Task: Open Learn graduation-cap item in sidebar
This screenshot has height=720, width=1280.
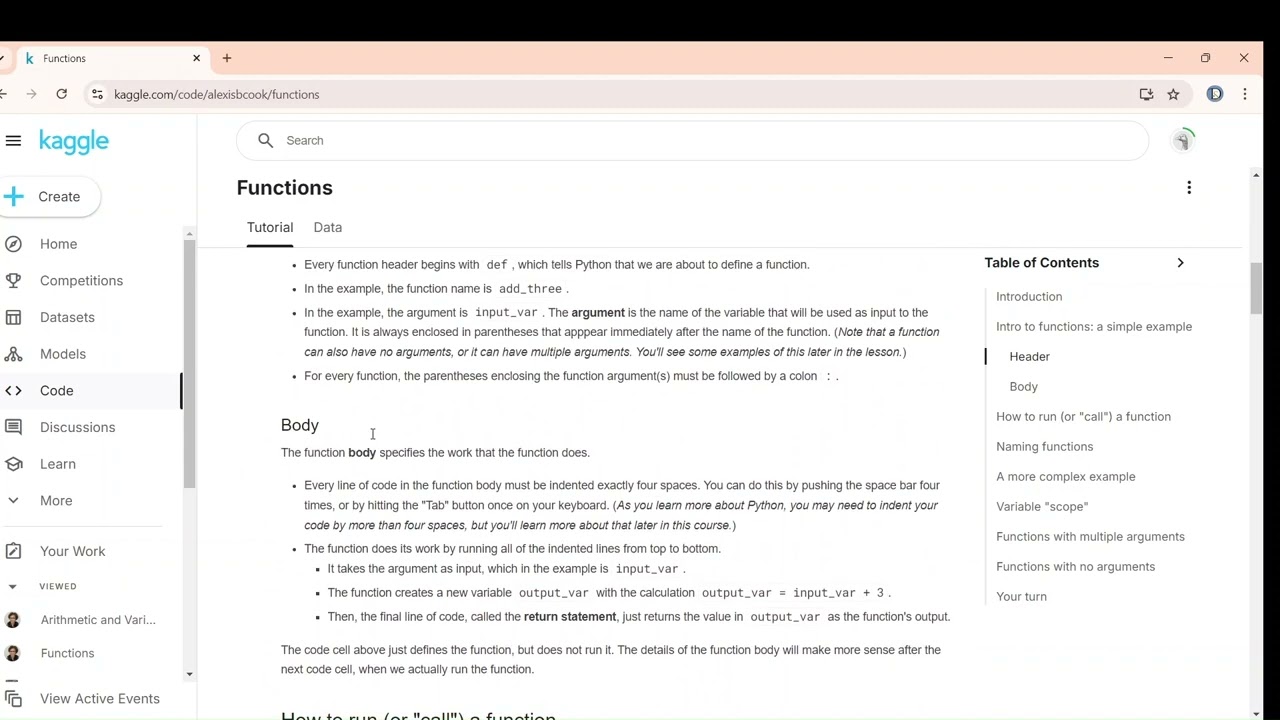Action: pos(57,464)
